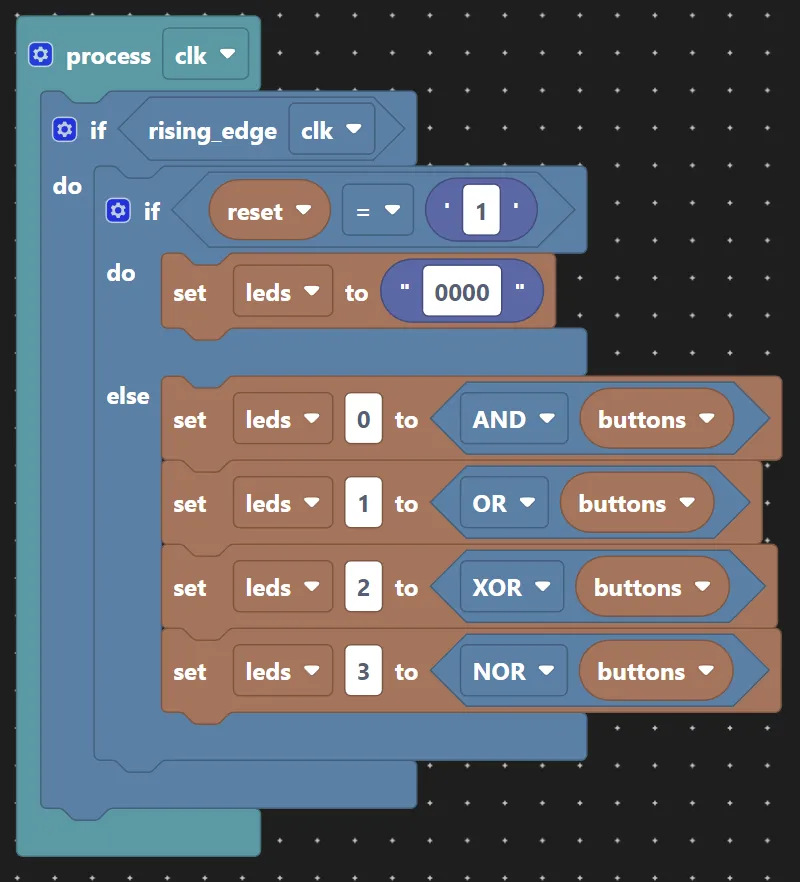The width and height of the screenshot is (800, 882).
Task: Edit index 3 field of leds
Action: pos(363,672)
